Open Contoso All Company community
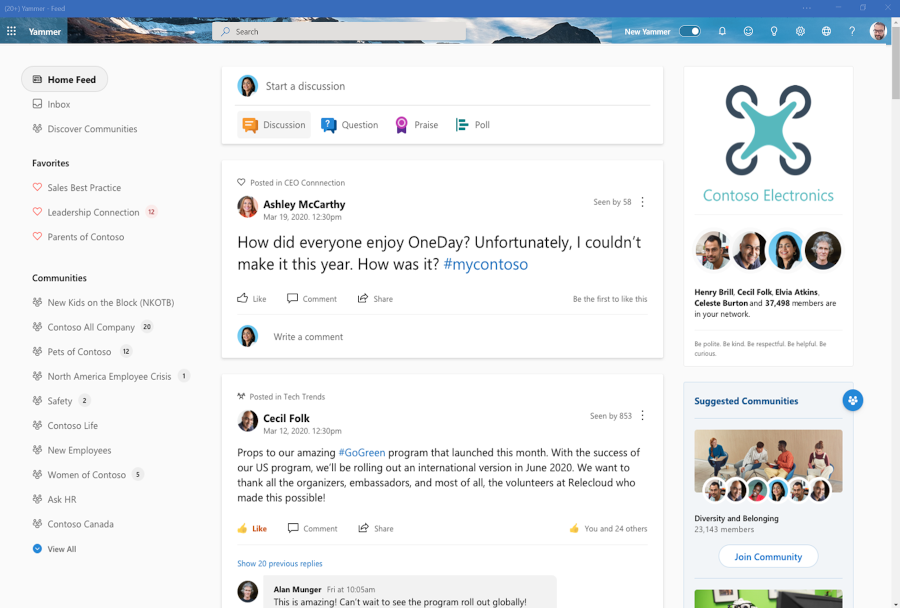Image resolution: width=900 pixels, height=608 pixels. tap(91, 327)
